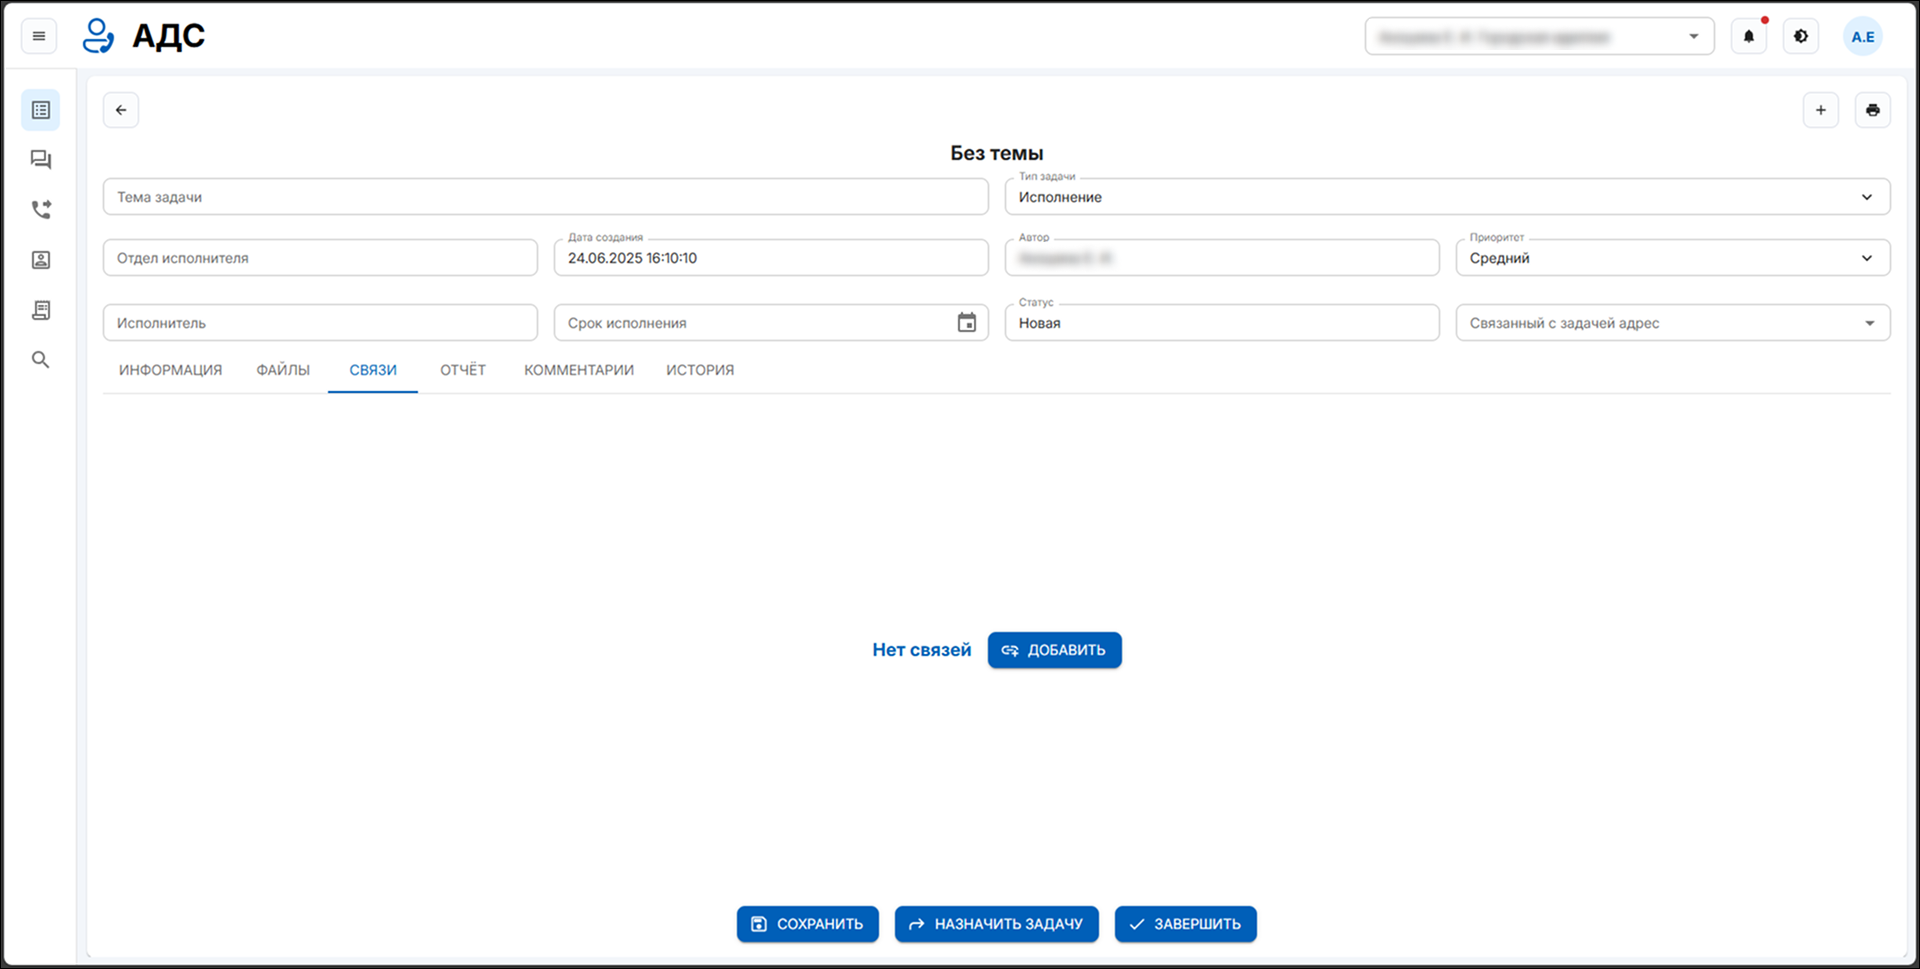1920x969 pixels.
Task: Click the ДОБАВИТЬ link button
Action: click(x=1054, y=650)
